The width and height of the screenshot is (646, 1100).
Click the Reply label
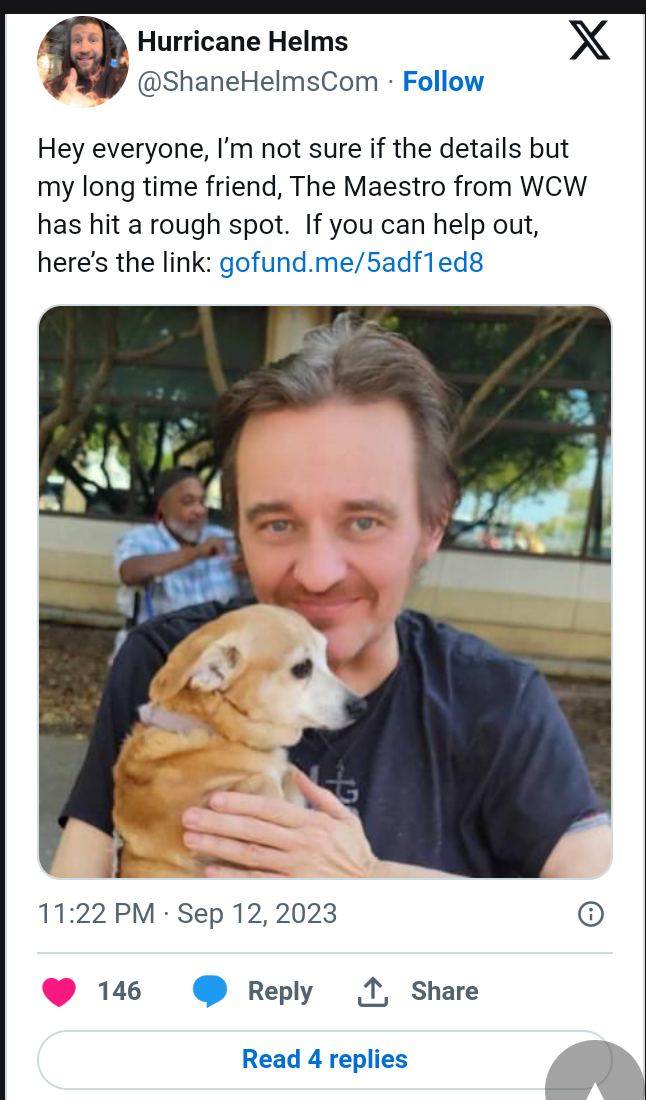tap(280, 991)
